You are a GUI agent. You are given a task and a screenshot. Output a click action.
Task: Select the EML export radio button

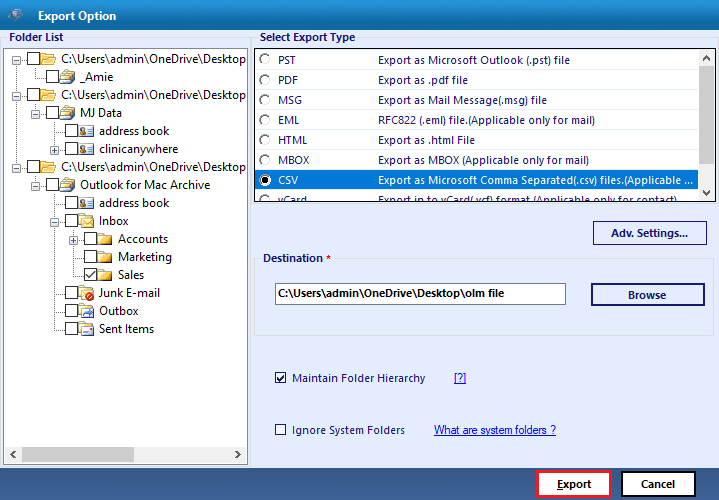pos(265,120)
